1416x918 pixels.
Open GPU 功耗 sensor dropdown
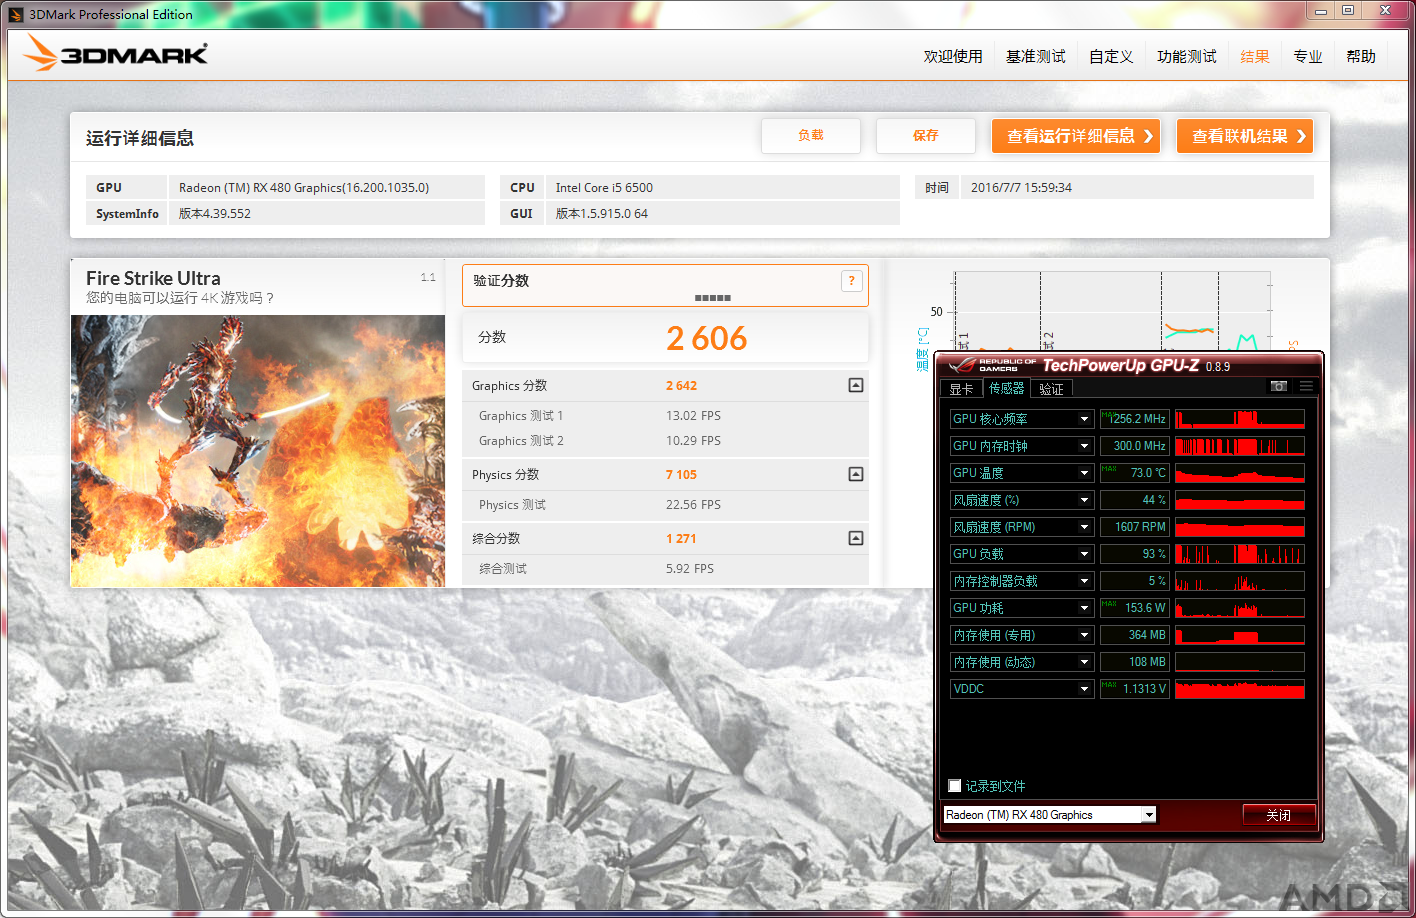point(1084,608)
